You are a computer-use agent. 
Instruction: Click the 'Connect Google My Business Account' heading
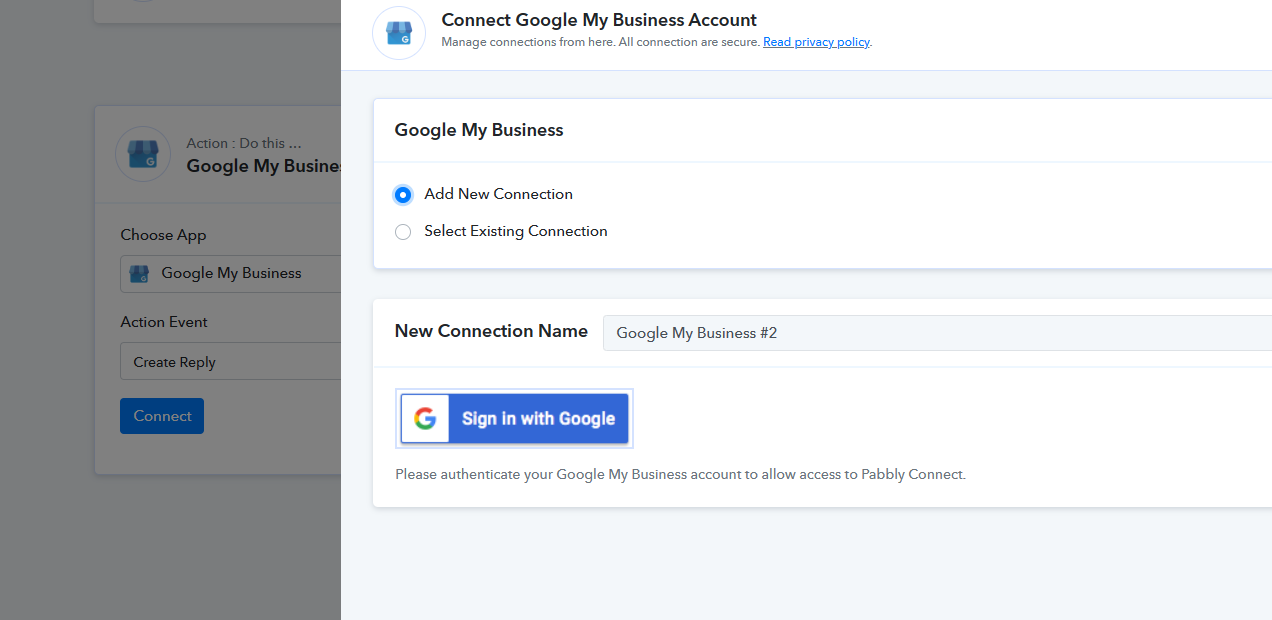[x=599, y=20]
